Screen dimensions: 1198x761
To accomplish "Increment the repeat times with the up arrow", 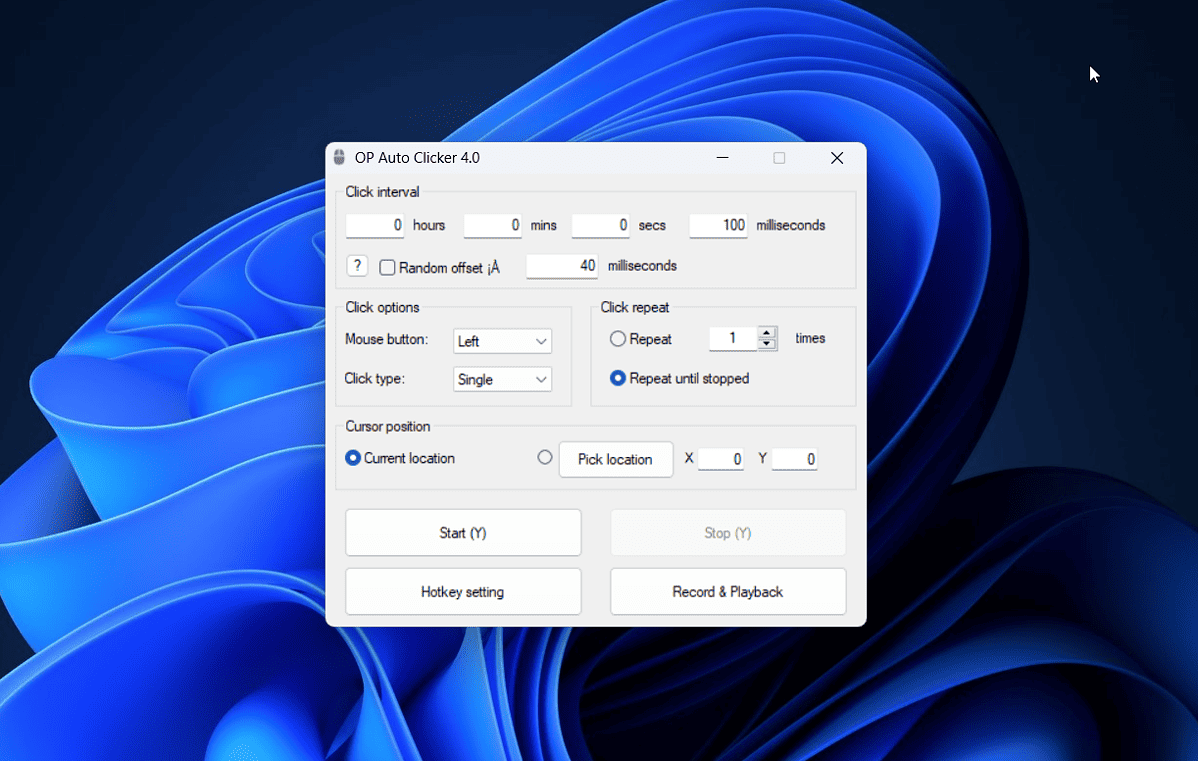I will click(767, 333).
